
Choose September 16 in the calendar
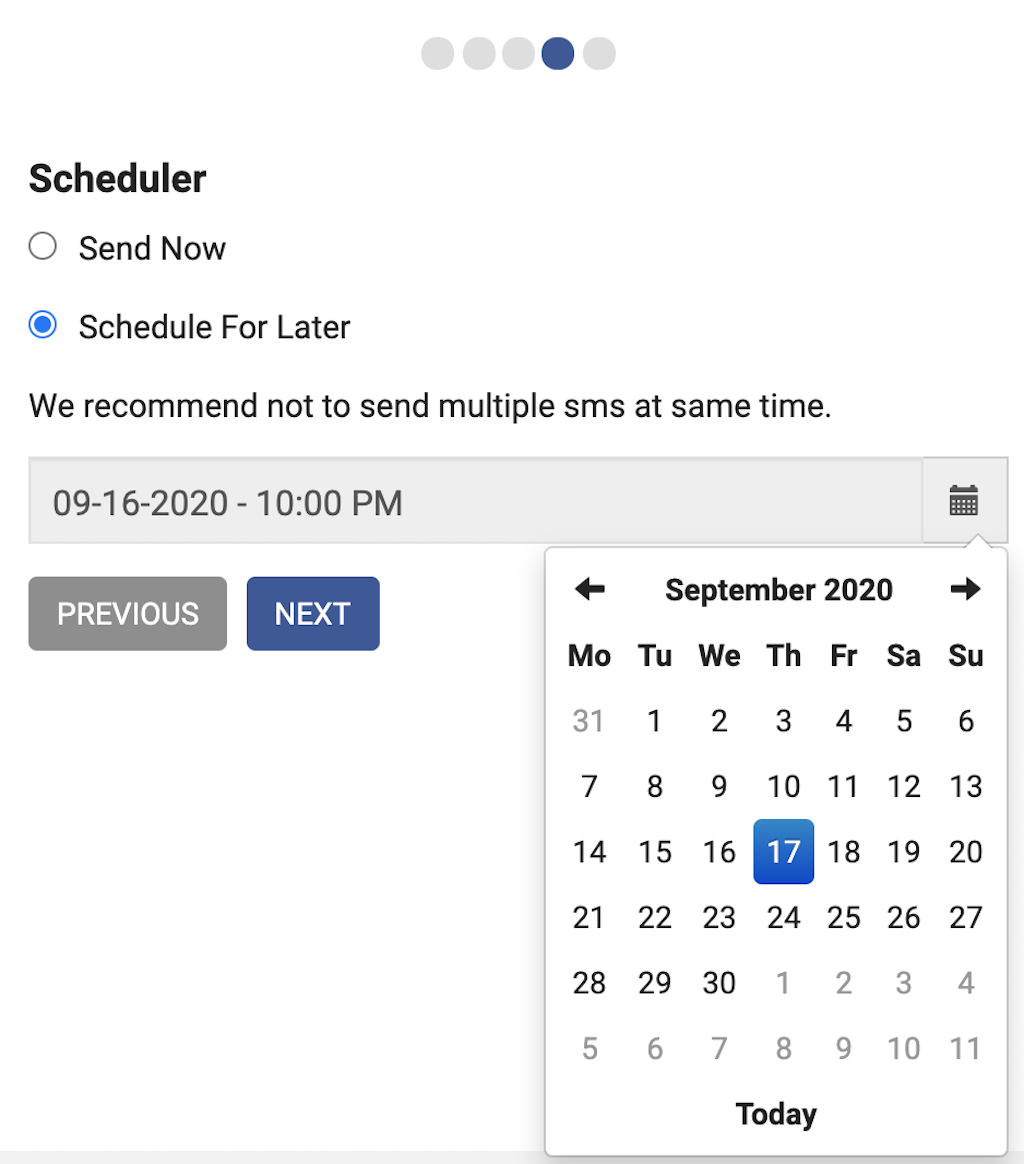pyautogui.click(x=719, y=852)
